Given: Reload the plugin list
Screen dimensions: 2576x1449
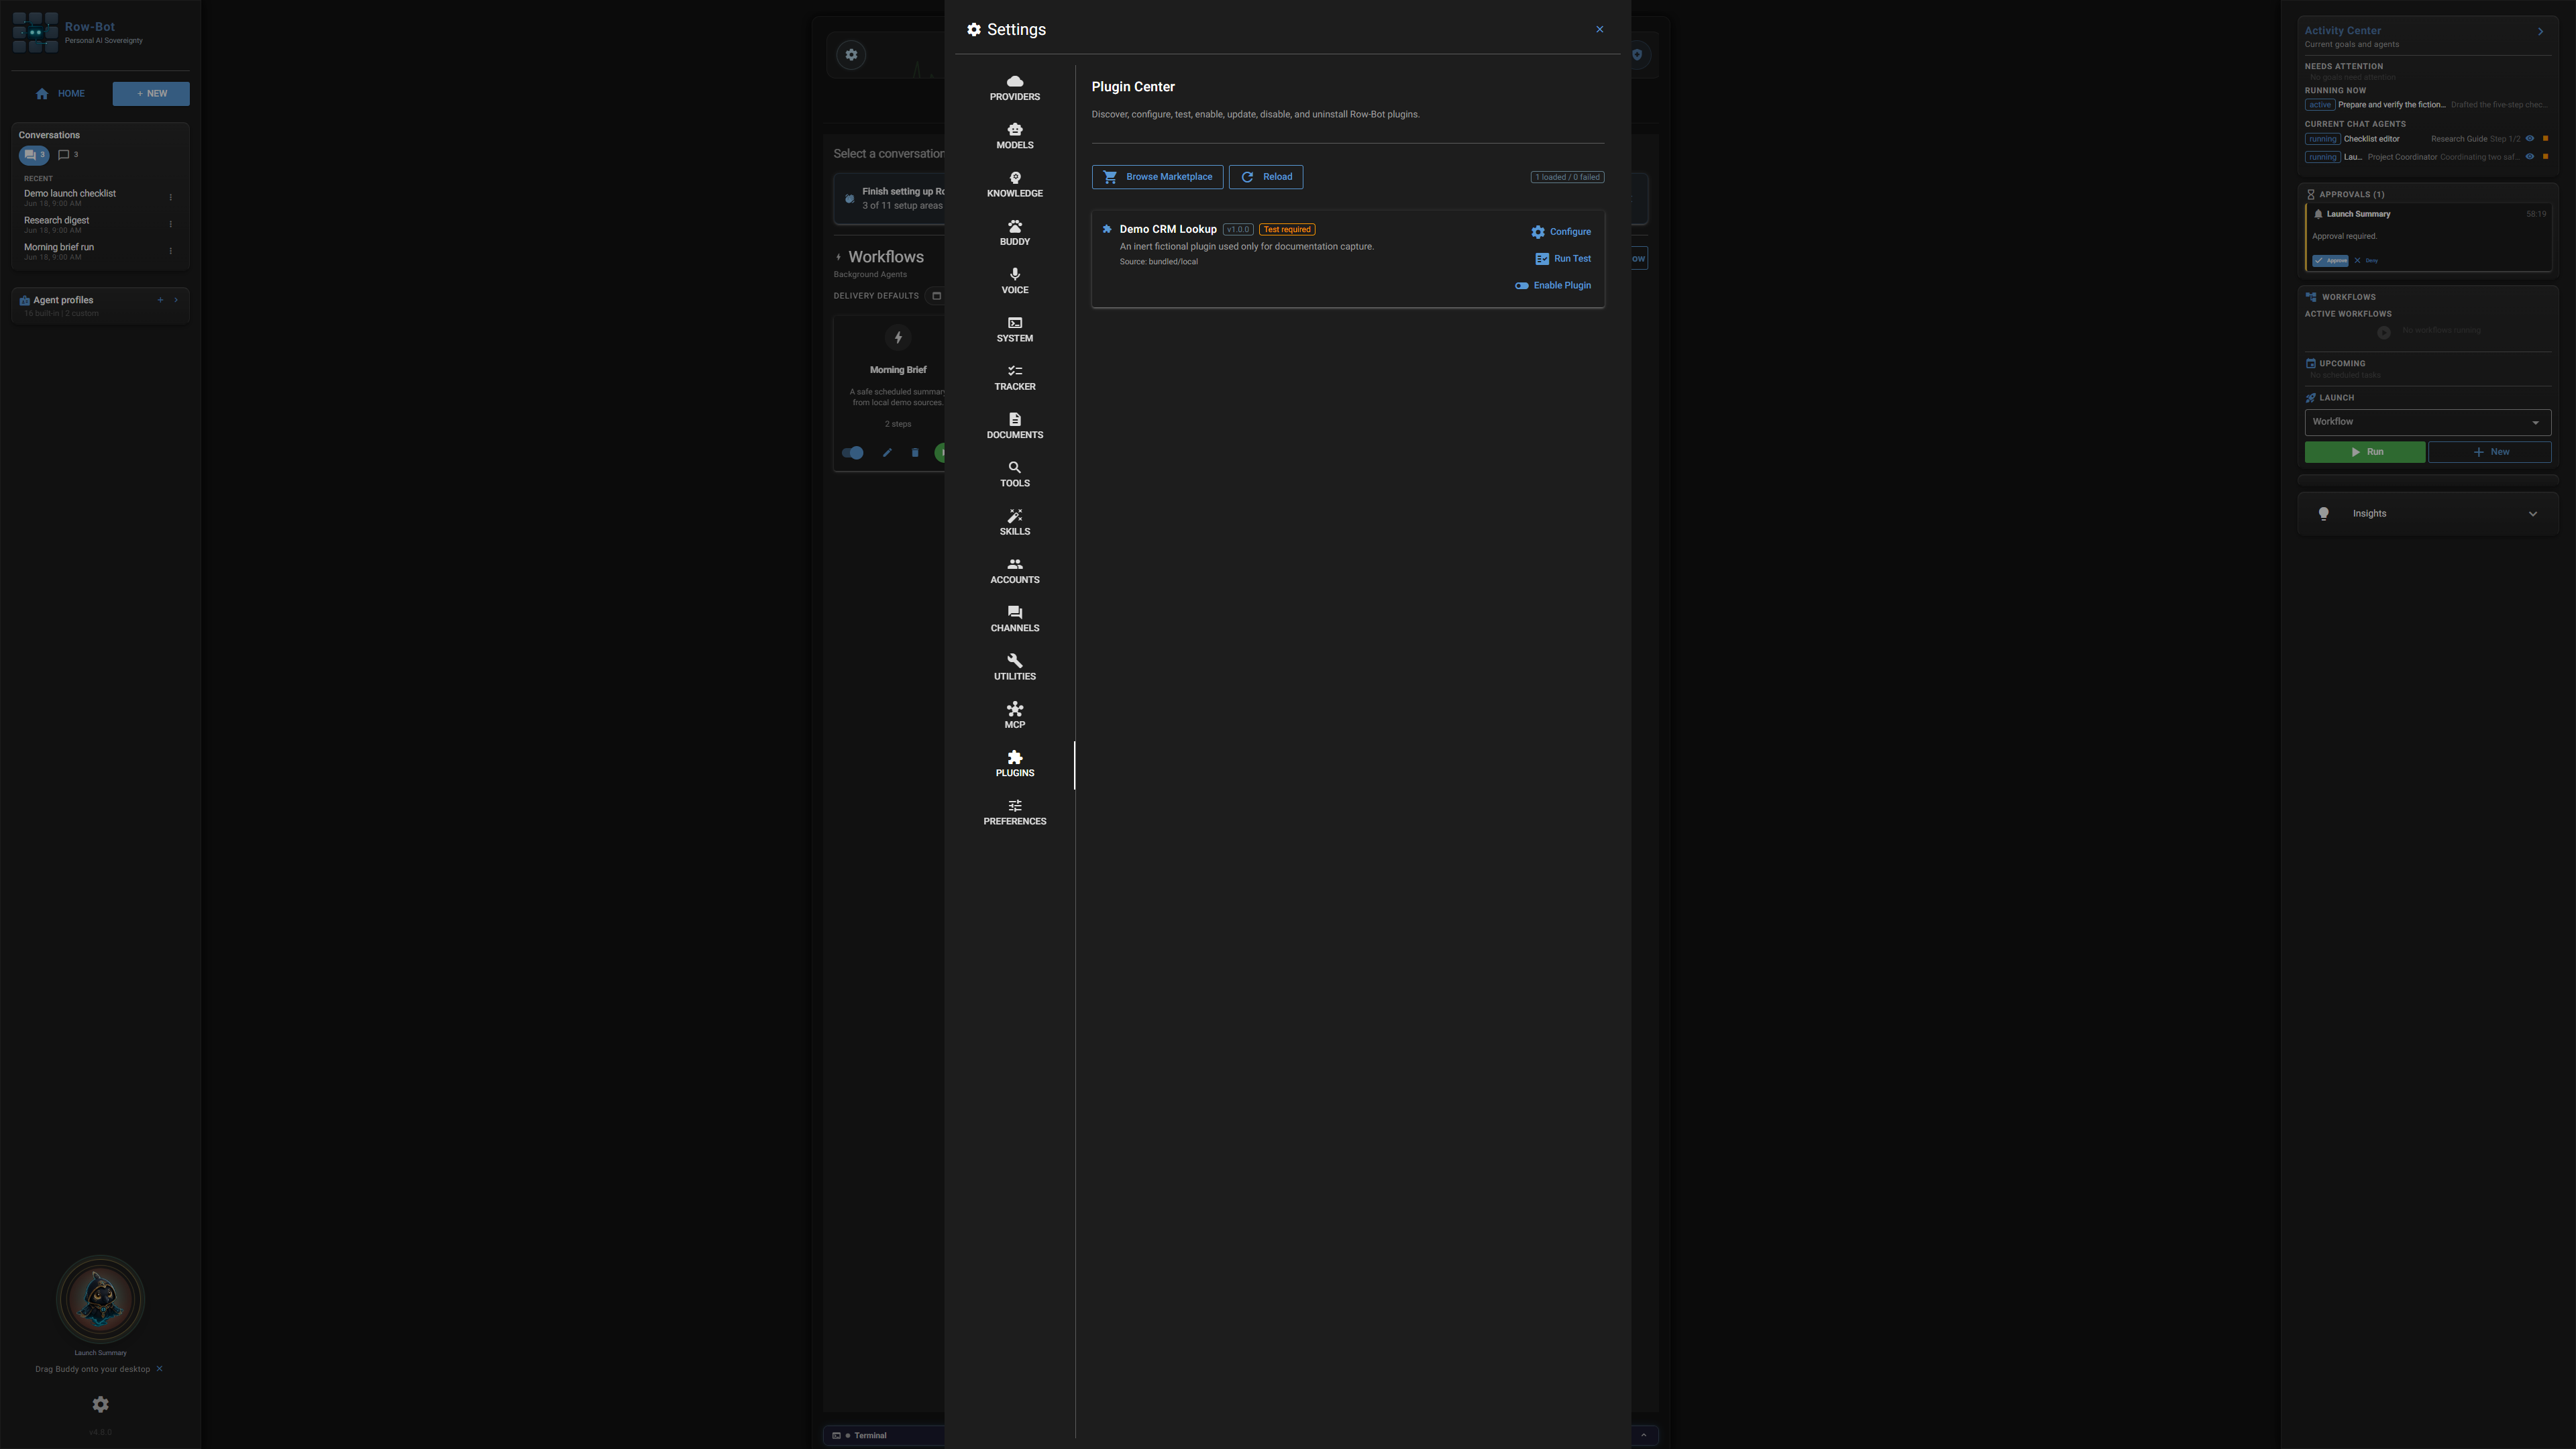Looking at the screenshot, I should (x=1266, y=177).
